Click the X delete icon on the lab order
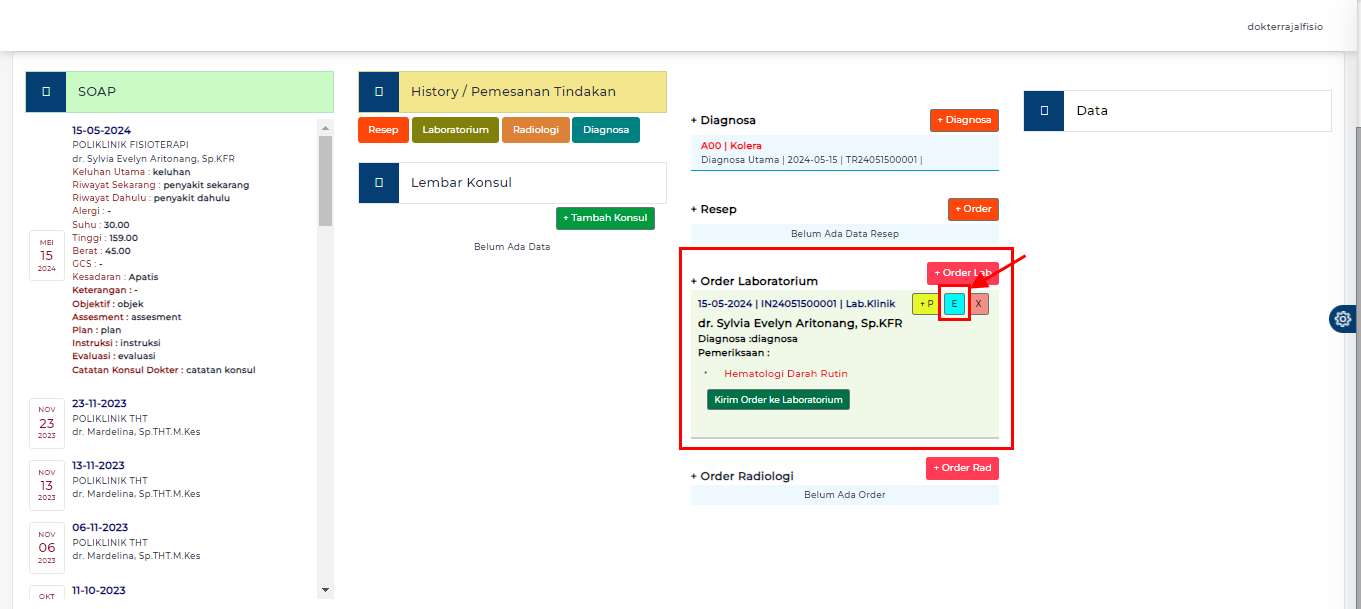Image resolution: width=1361 pixels, height=609 pixels. [978, 303]
